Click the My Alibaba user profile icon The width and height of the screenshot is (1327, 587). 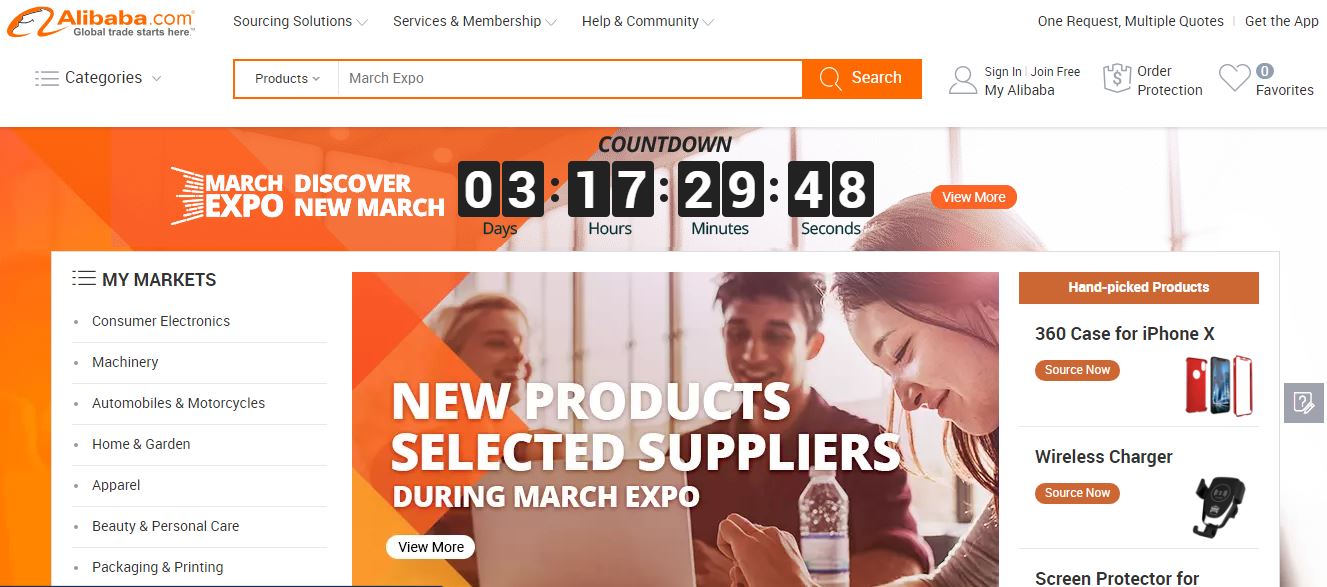pos(962,80)
